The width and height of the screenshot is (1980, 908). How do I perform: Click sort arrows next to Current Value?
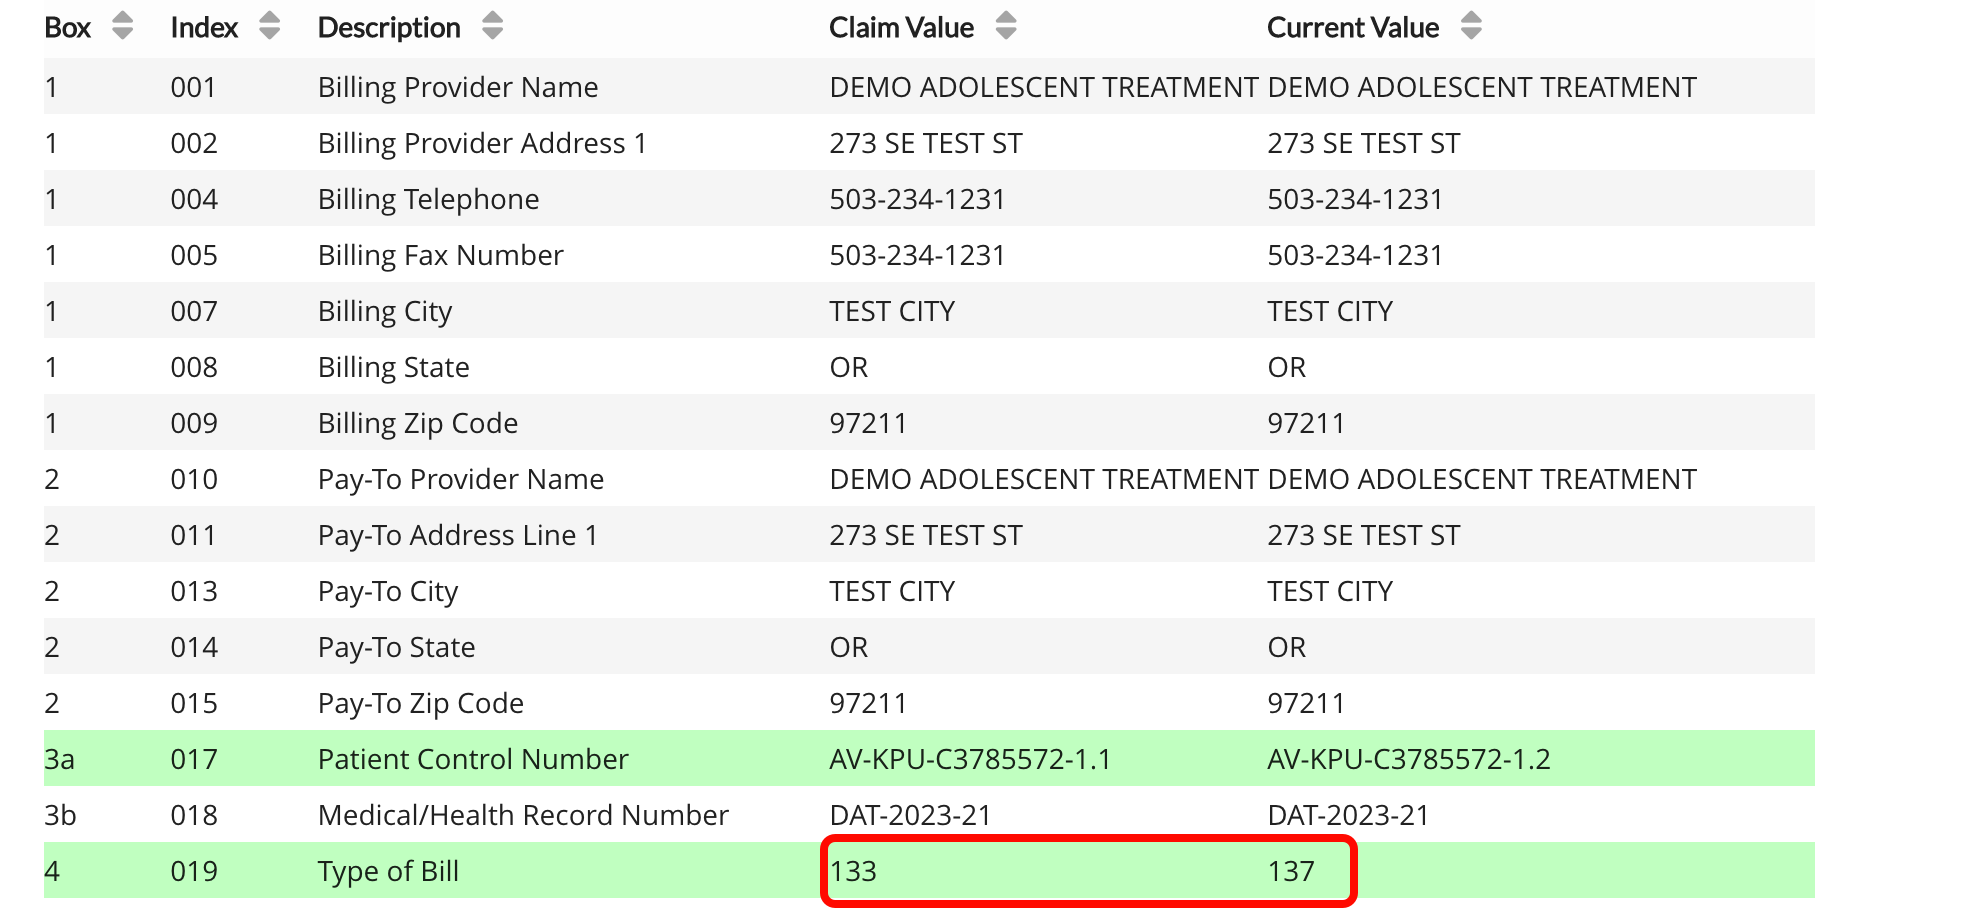1470,26
